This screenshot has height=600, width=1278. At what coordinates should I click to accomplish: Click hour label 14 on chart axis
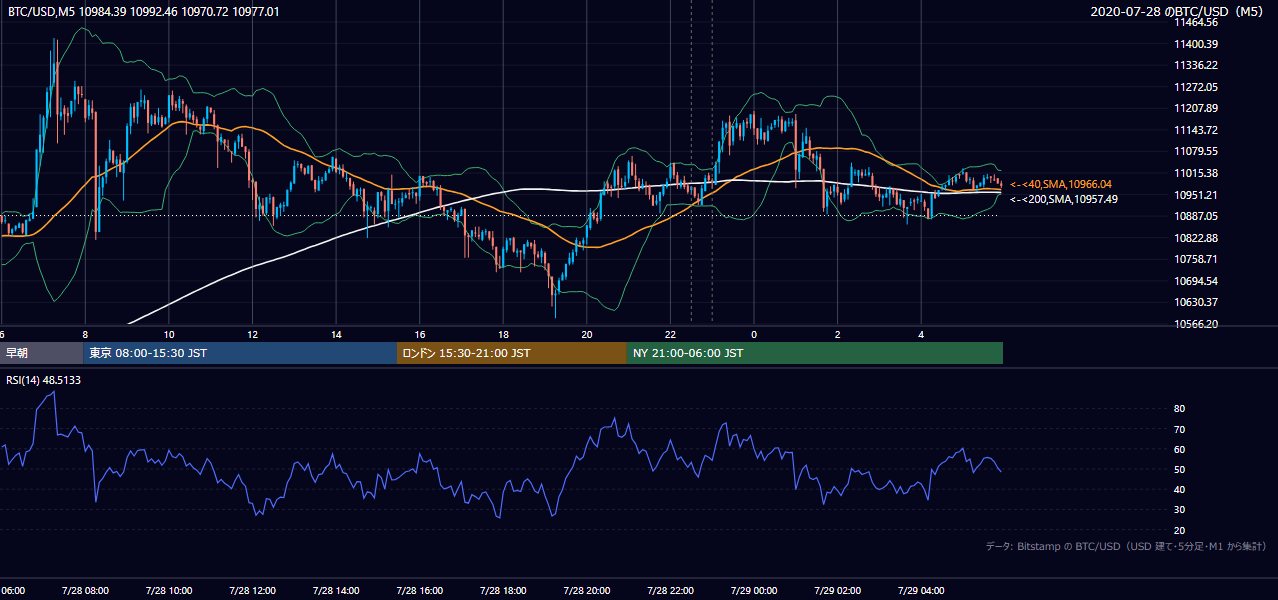[x=337, y=335]
